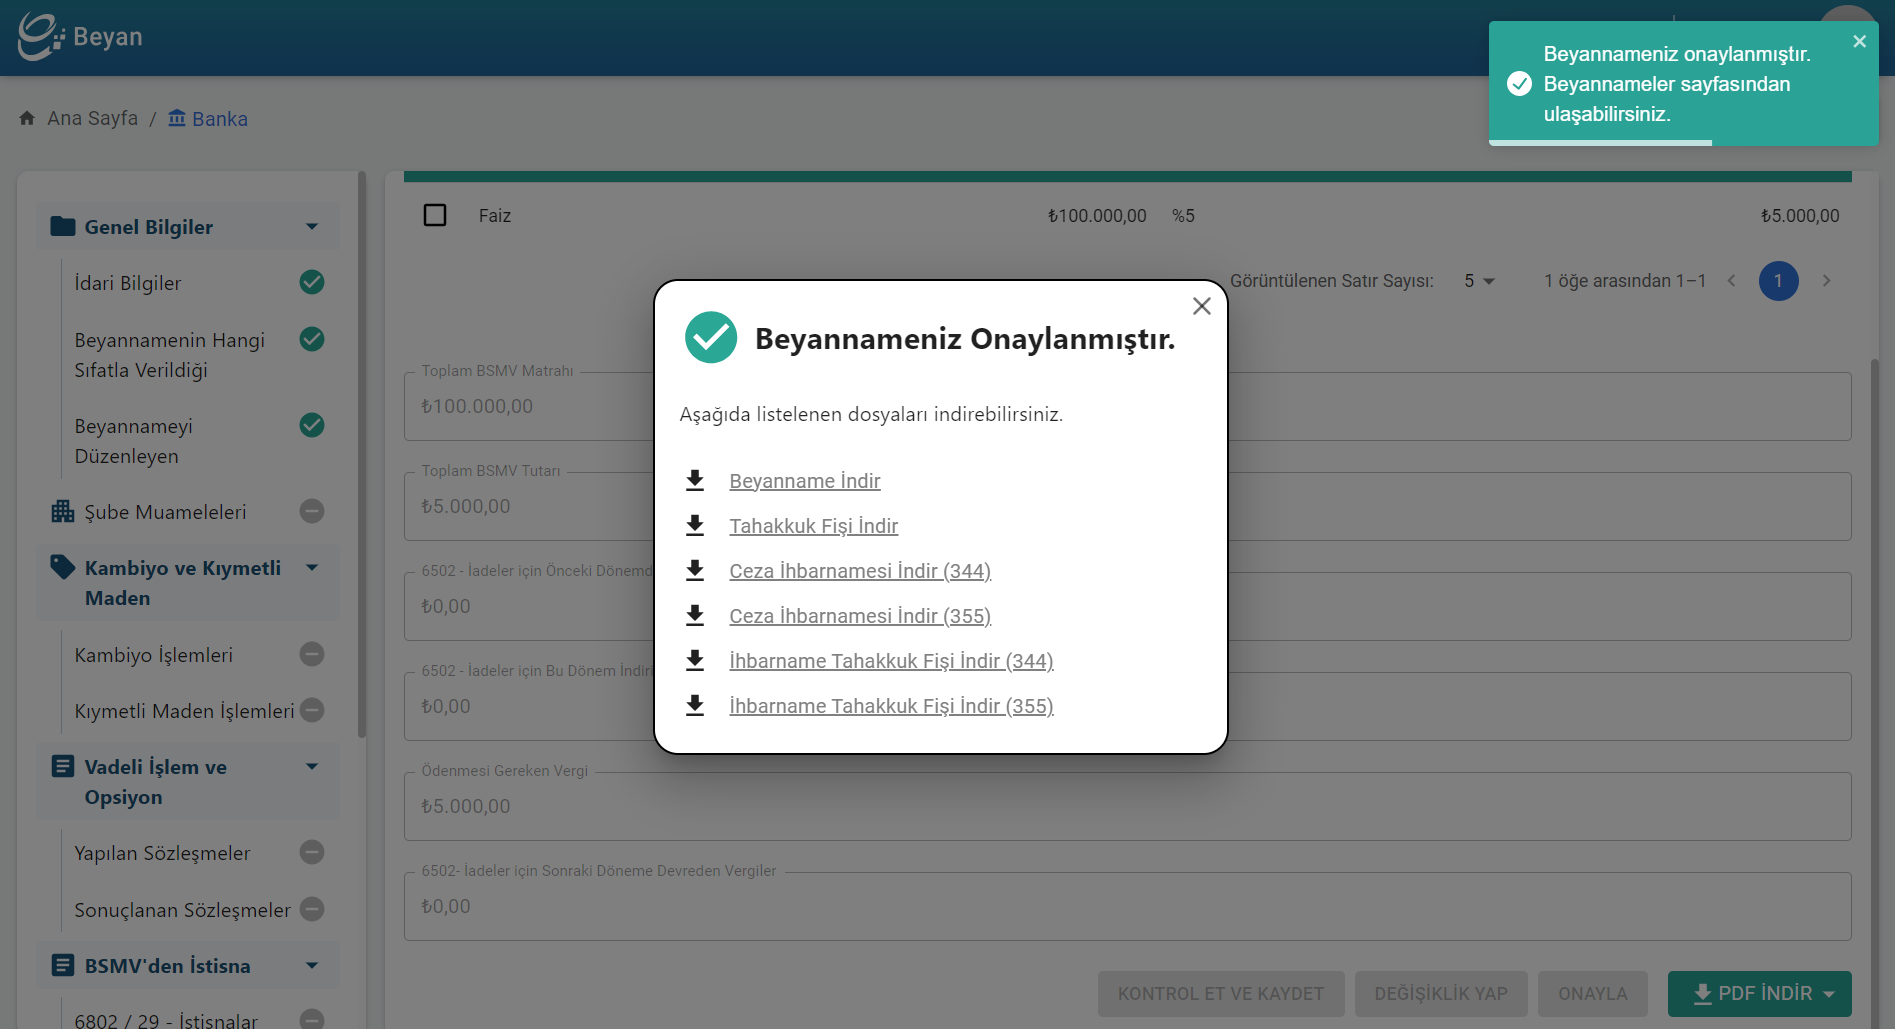Collapse the Vadeli İşlem ve Opsiyon section
This screenshot has height=1029, width=1895.
(312, 767)
